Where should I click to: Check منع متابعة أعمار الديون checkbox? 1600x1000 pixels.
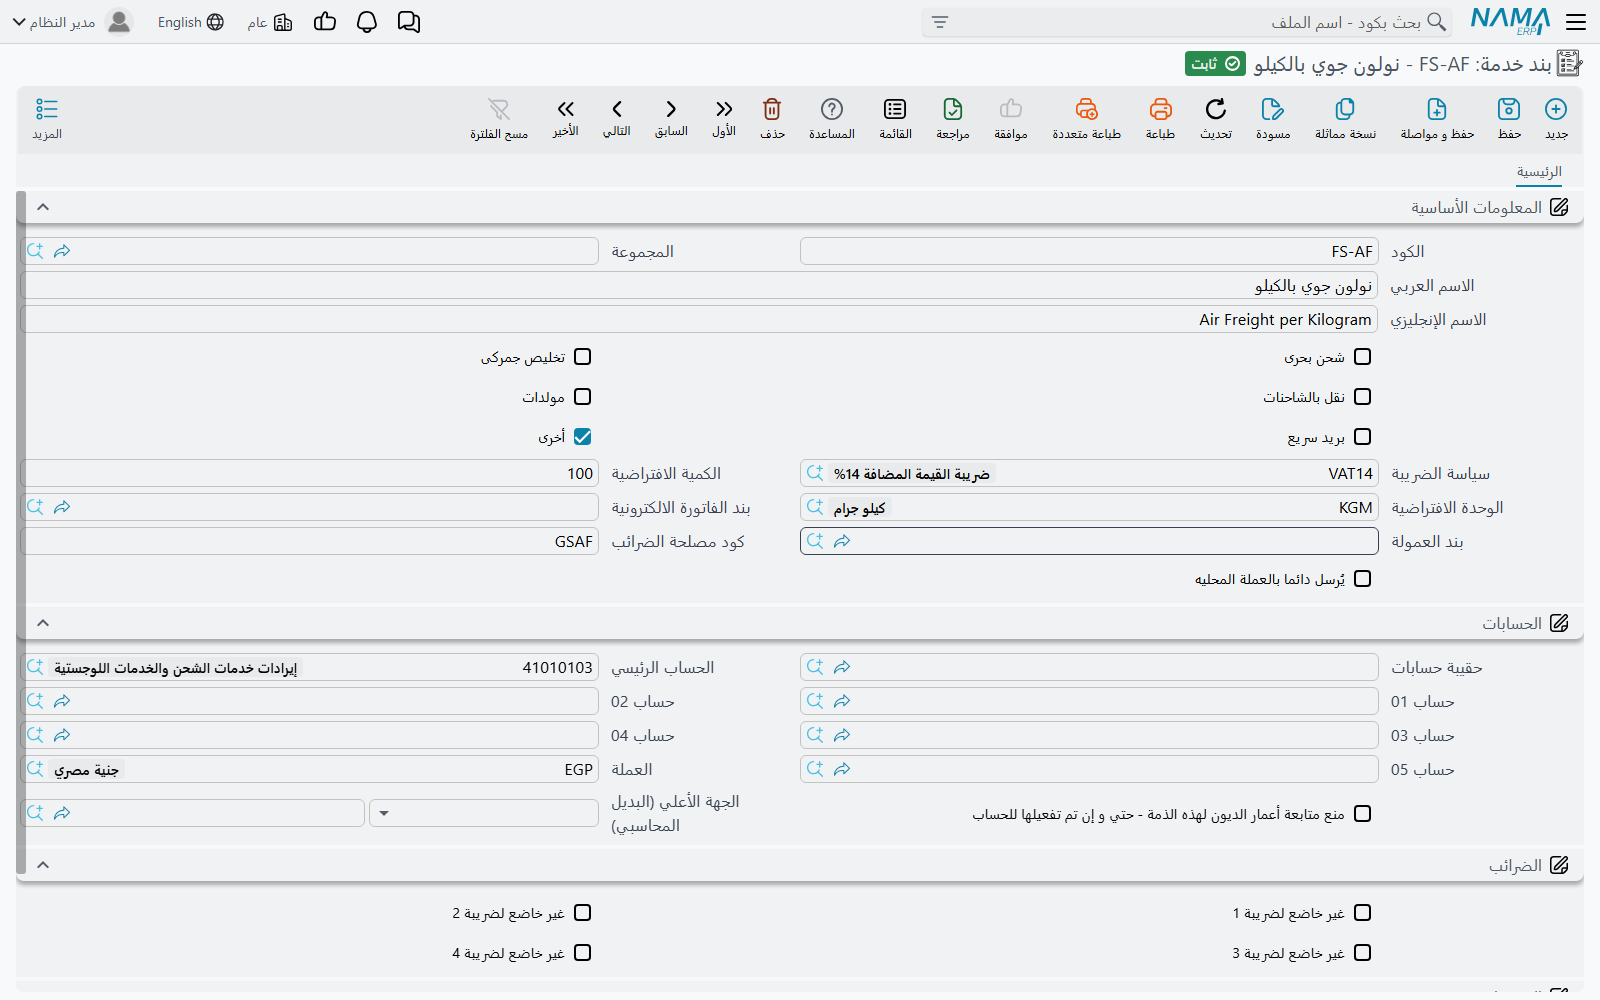(x=1362, y=814)
